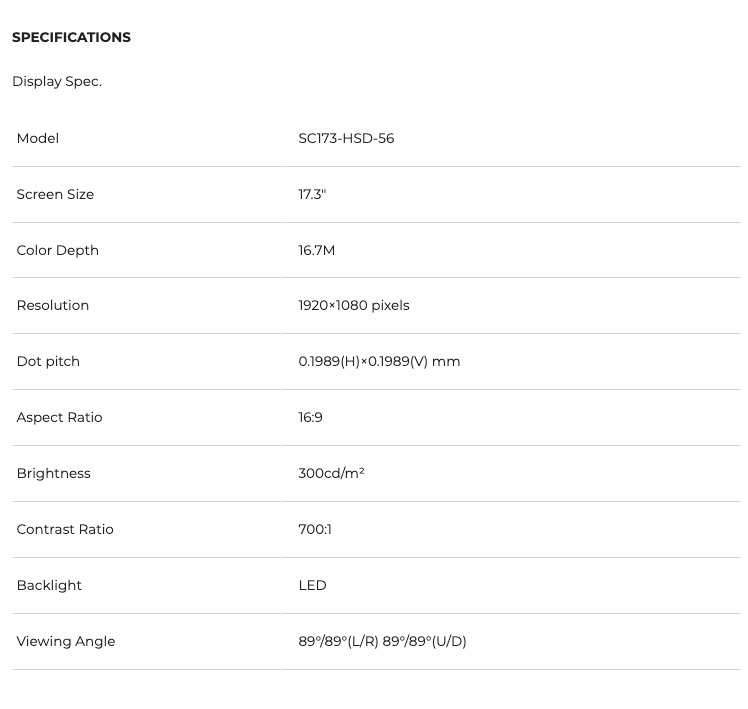748x709 pixels.
Task: Select the 0.1989(H)×0.1989(V) mm value
Action: pos(379,361)
